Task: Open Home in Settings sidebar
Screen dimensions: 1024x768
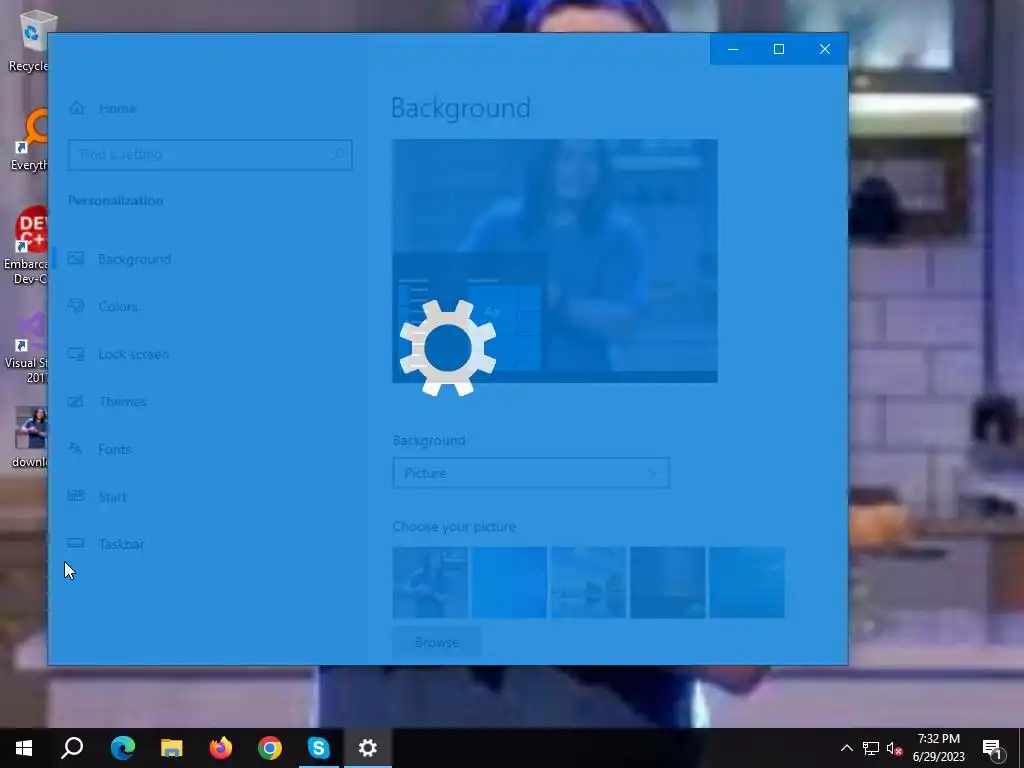Action: [118, 108]
